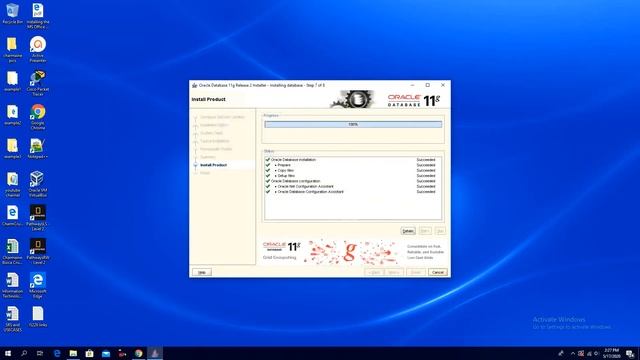The image size is (640, 360).
Task: Click the Cancel button in Oracle installer
Action: point(438,272)
